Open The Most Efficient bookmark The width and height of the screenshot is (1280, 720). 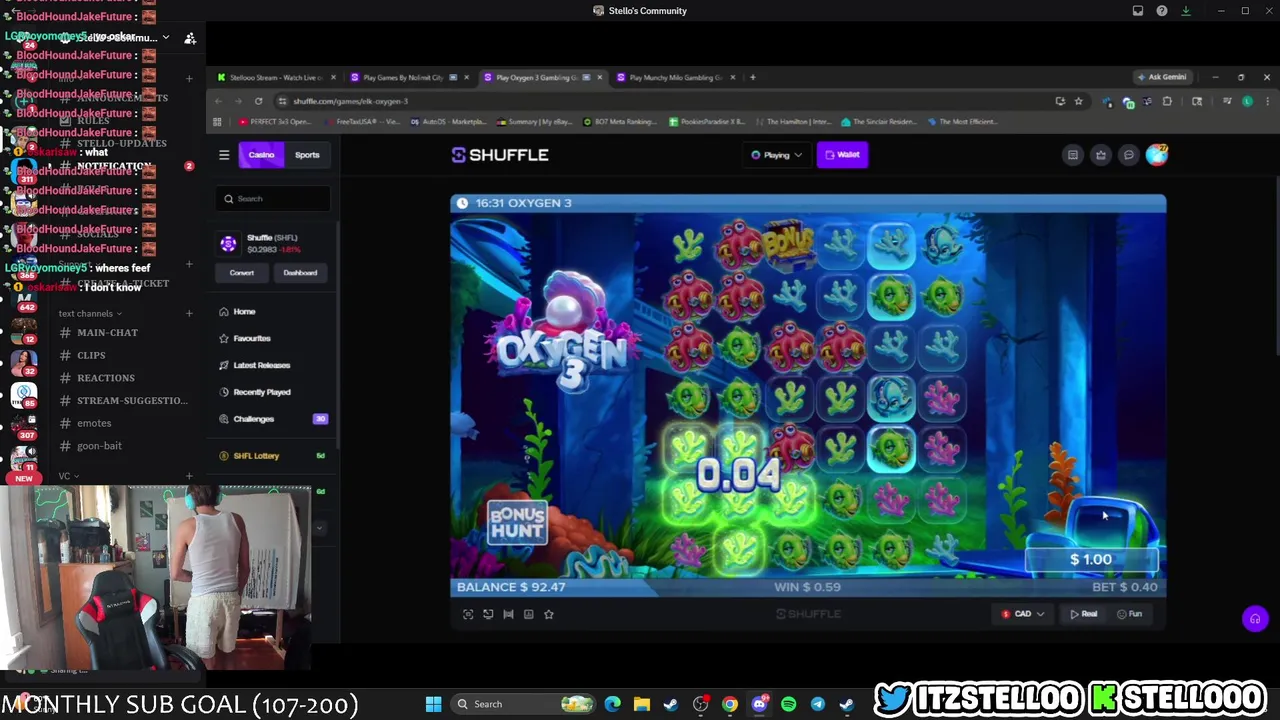[x=962, y=122]
